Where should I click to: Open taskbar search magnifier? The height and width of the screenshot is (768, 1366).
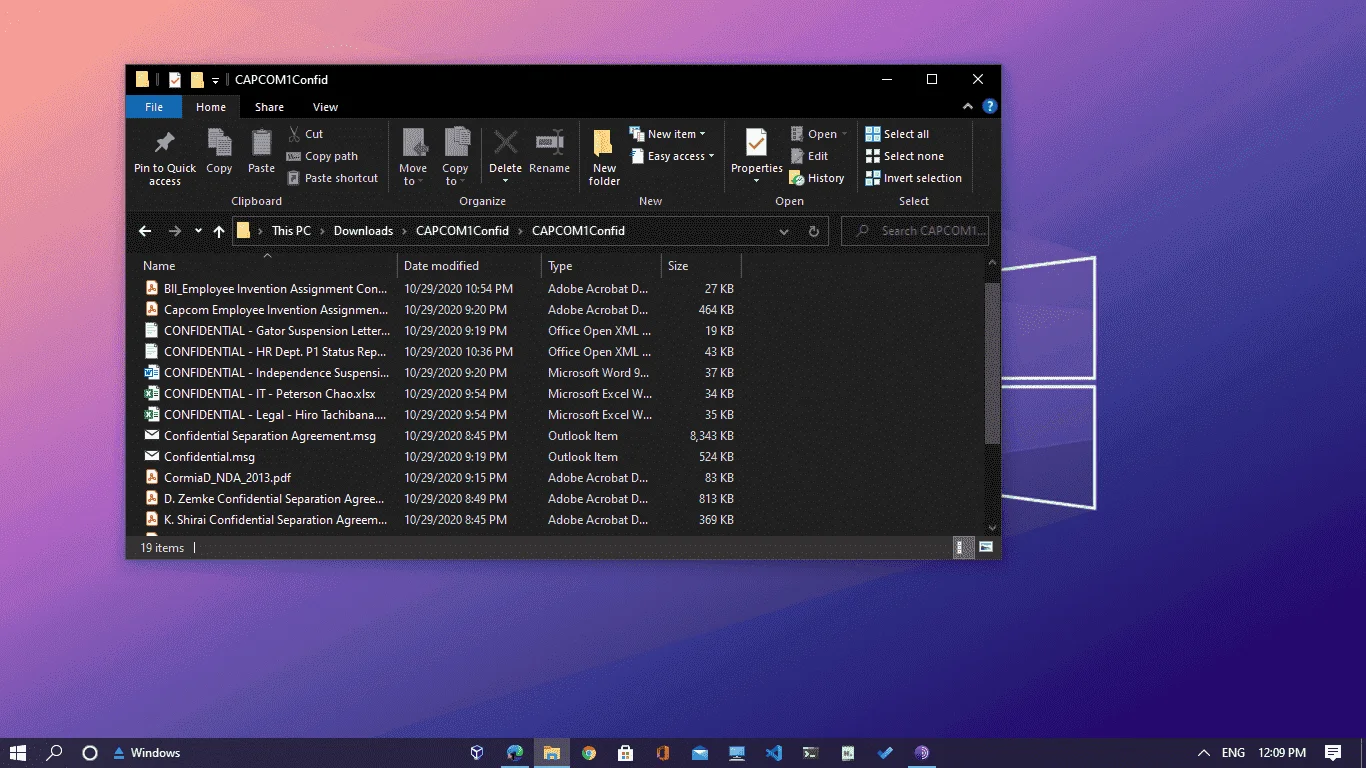click(55, 753)
